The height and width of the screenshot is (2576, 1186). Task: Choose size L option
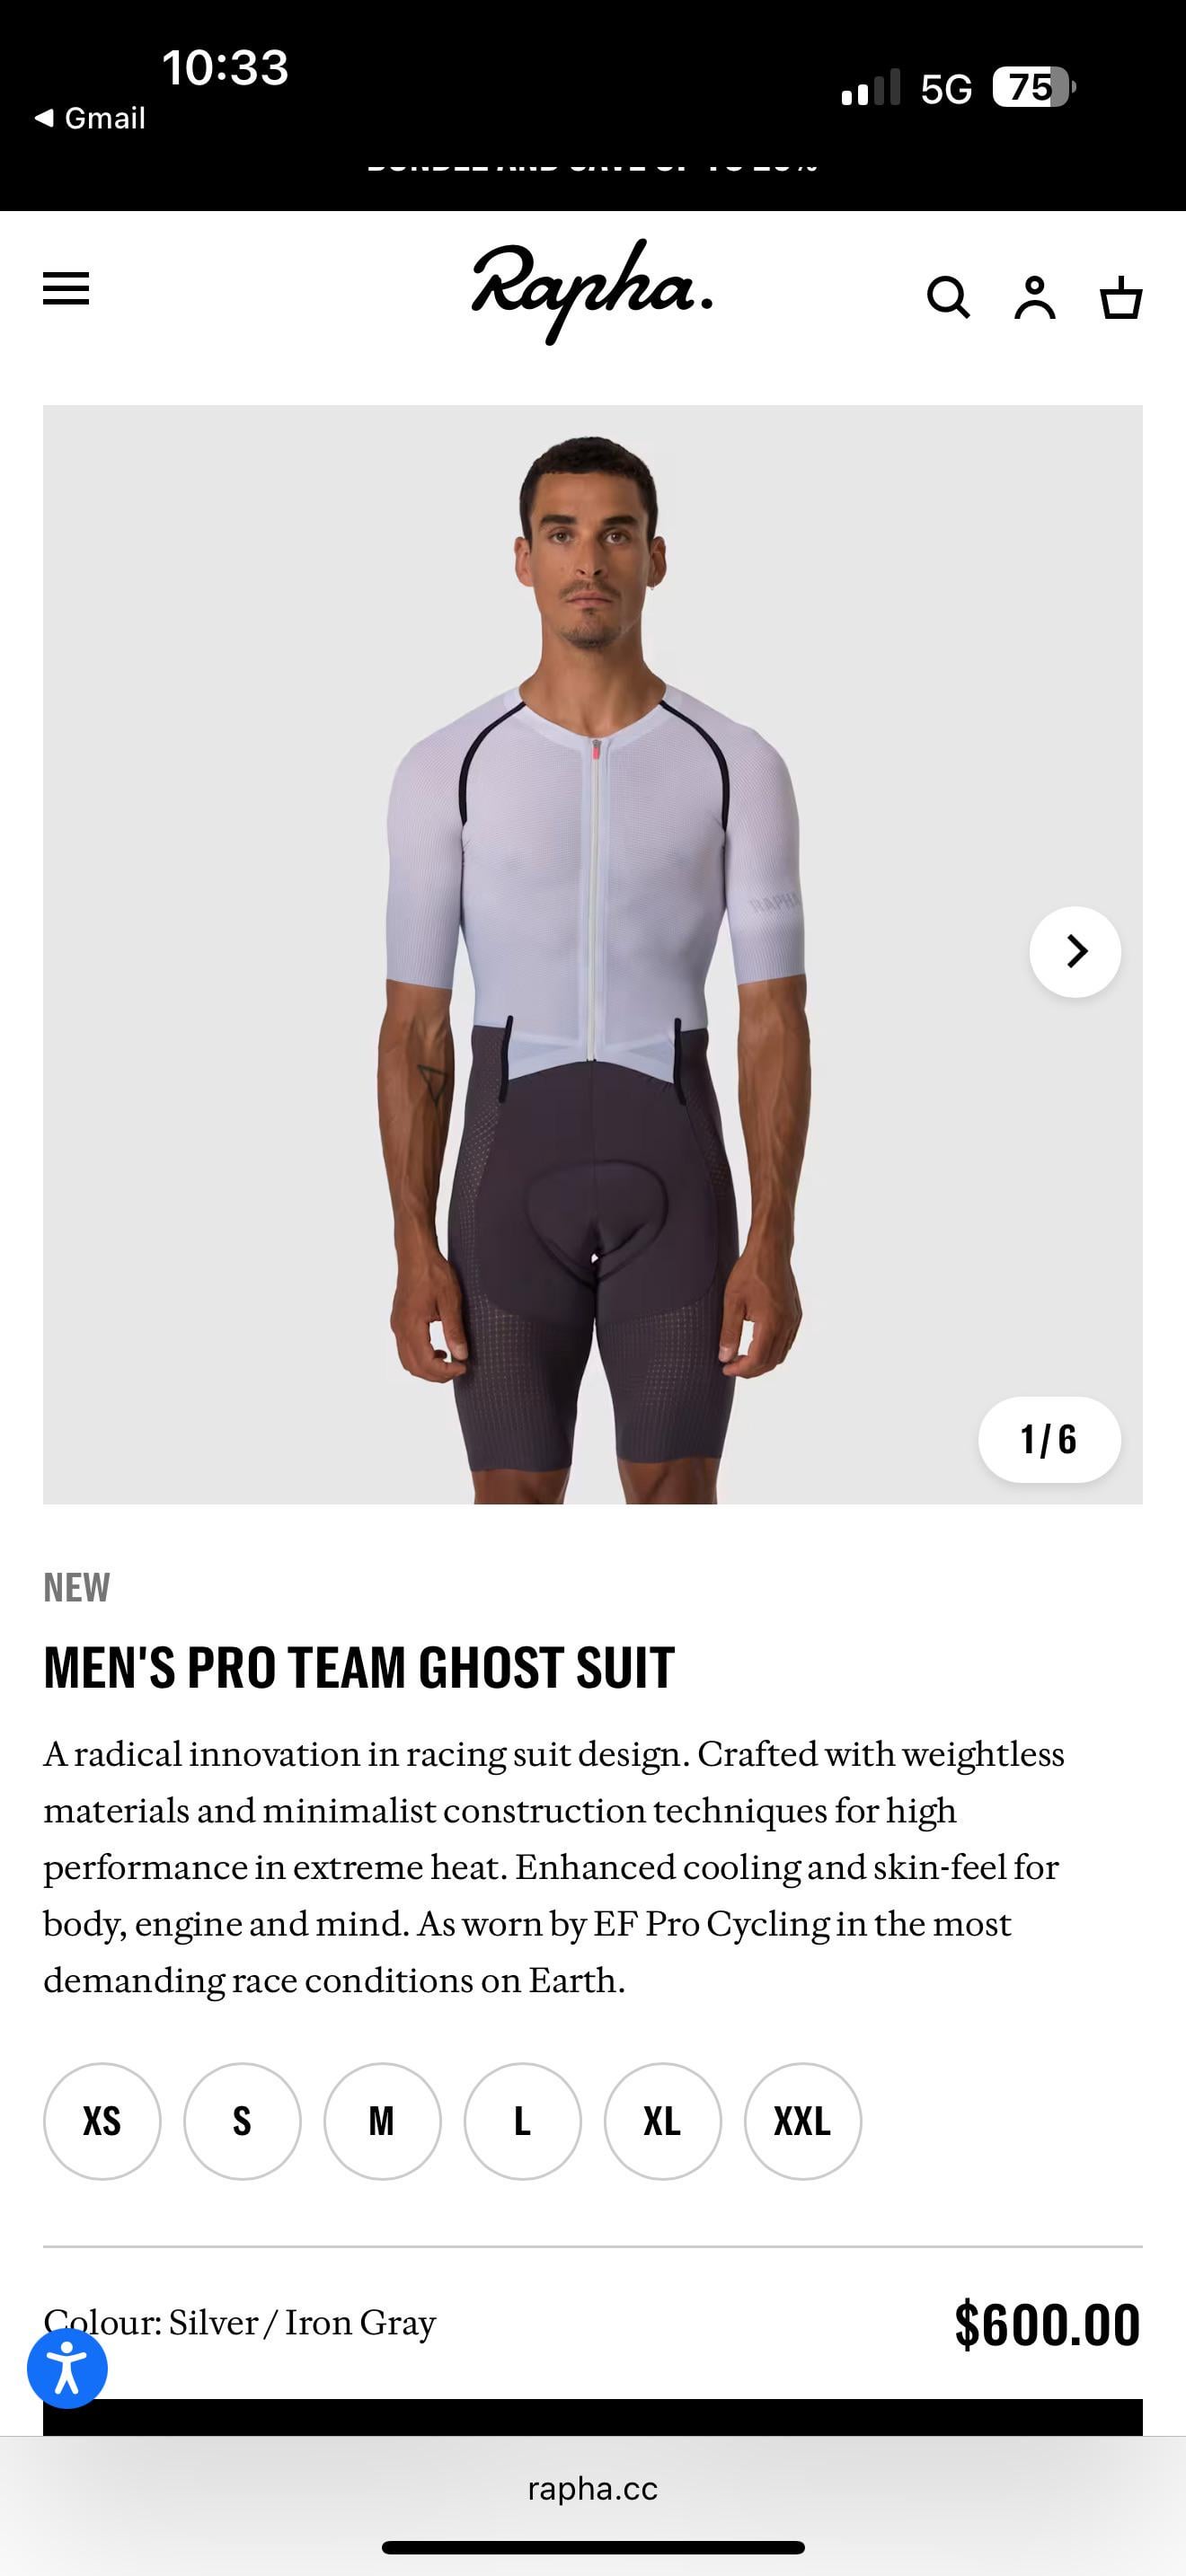(x=522, y=2121)
